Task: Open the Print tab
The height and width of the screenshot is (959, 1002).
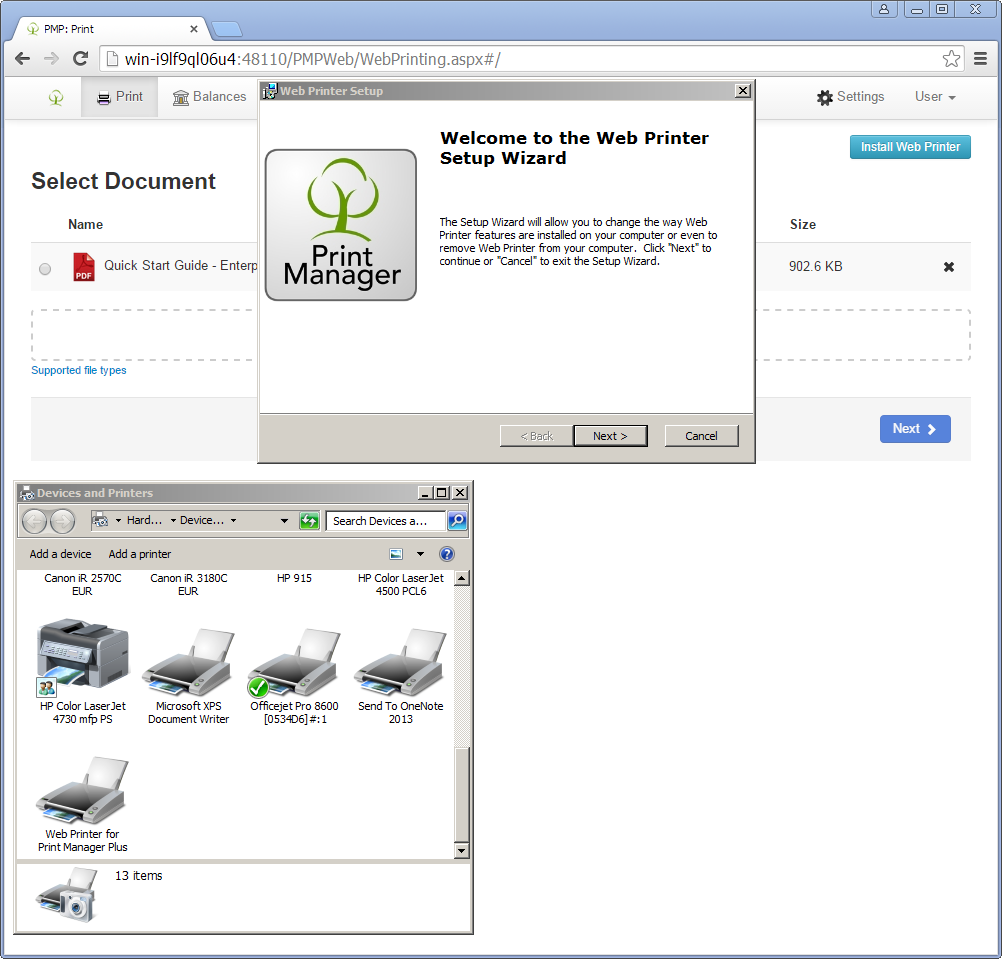Action: [119, 97]
